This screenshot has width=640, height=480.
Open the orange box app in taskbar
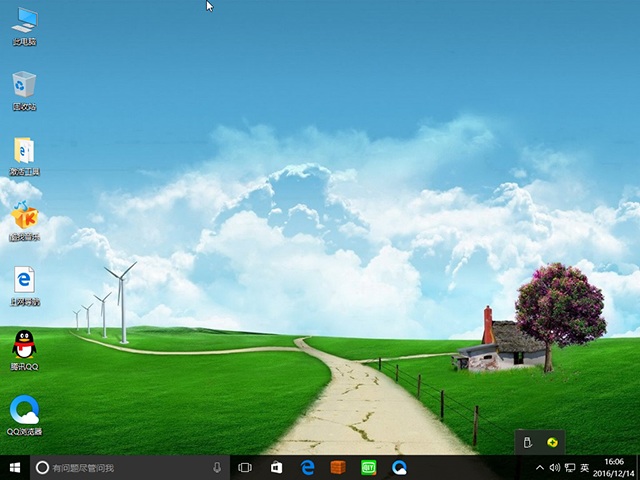(x=338, y=468)
